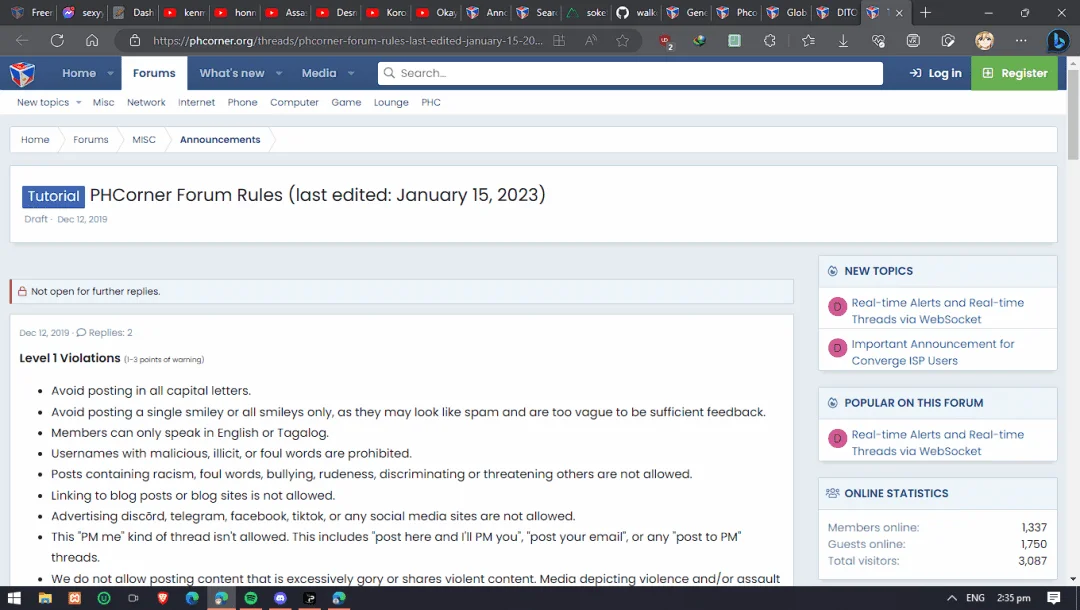This screenshot has height=610, width=1080.
Task: Click the page vertical scrollbar thumb
Action: point(1073,114)
